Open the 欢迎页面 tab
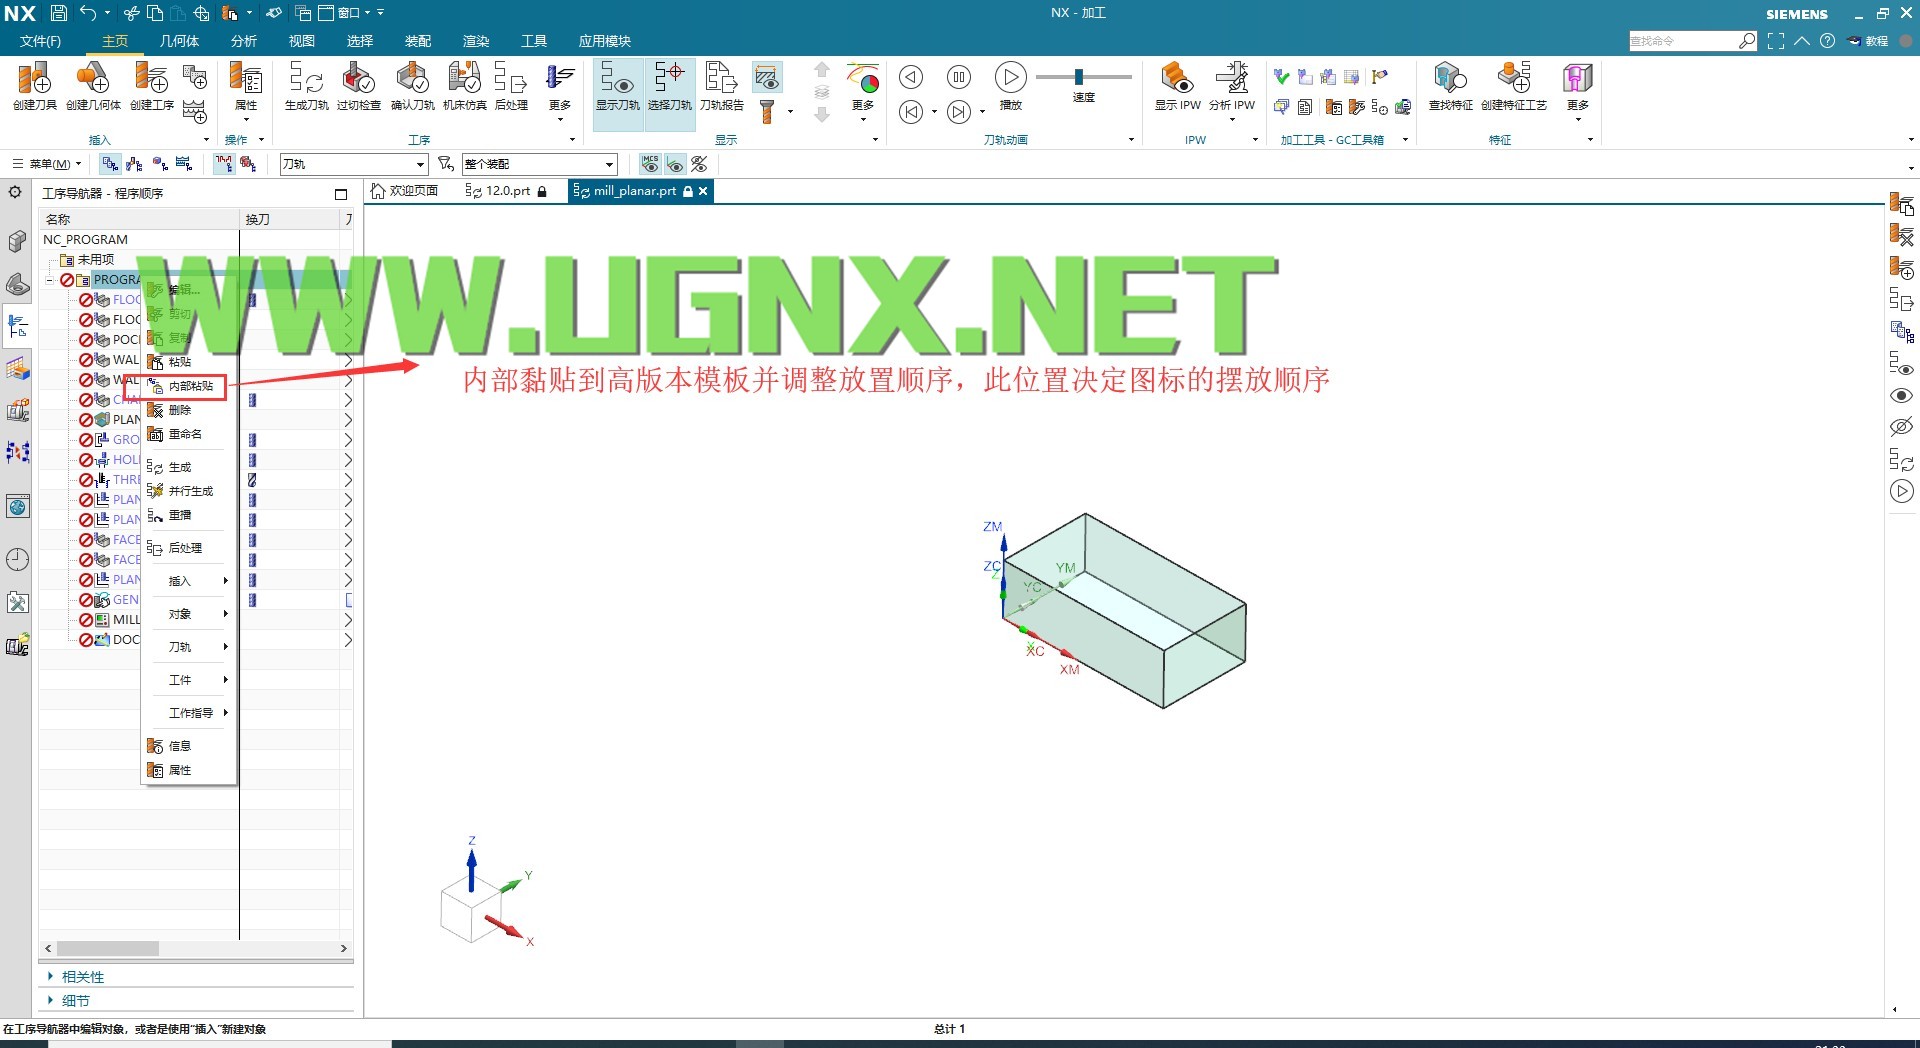 pos(404,191)
